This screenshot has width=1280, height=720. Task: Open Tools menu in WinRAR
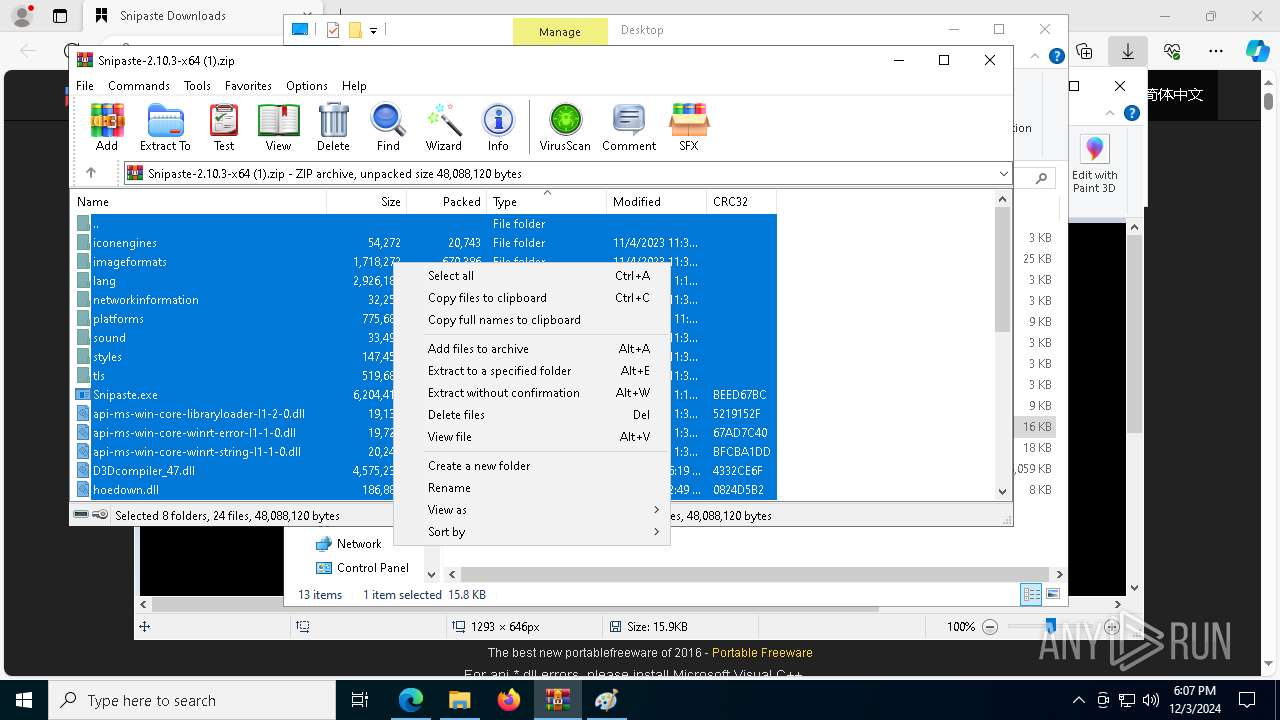(197, 86)
